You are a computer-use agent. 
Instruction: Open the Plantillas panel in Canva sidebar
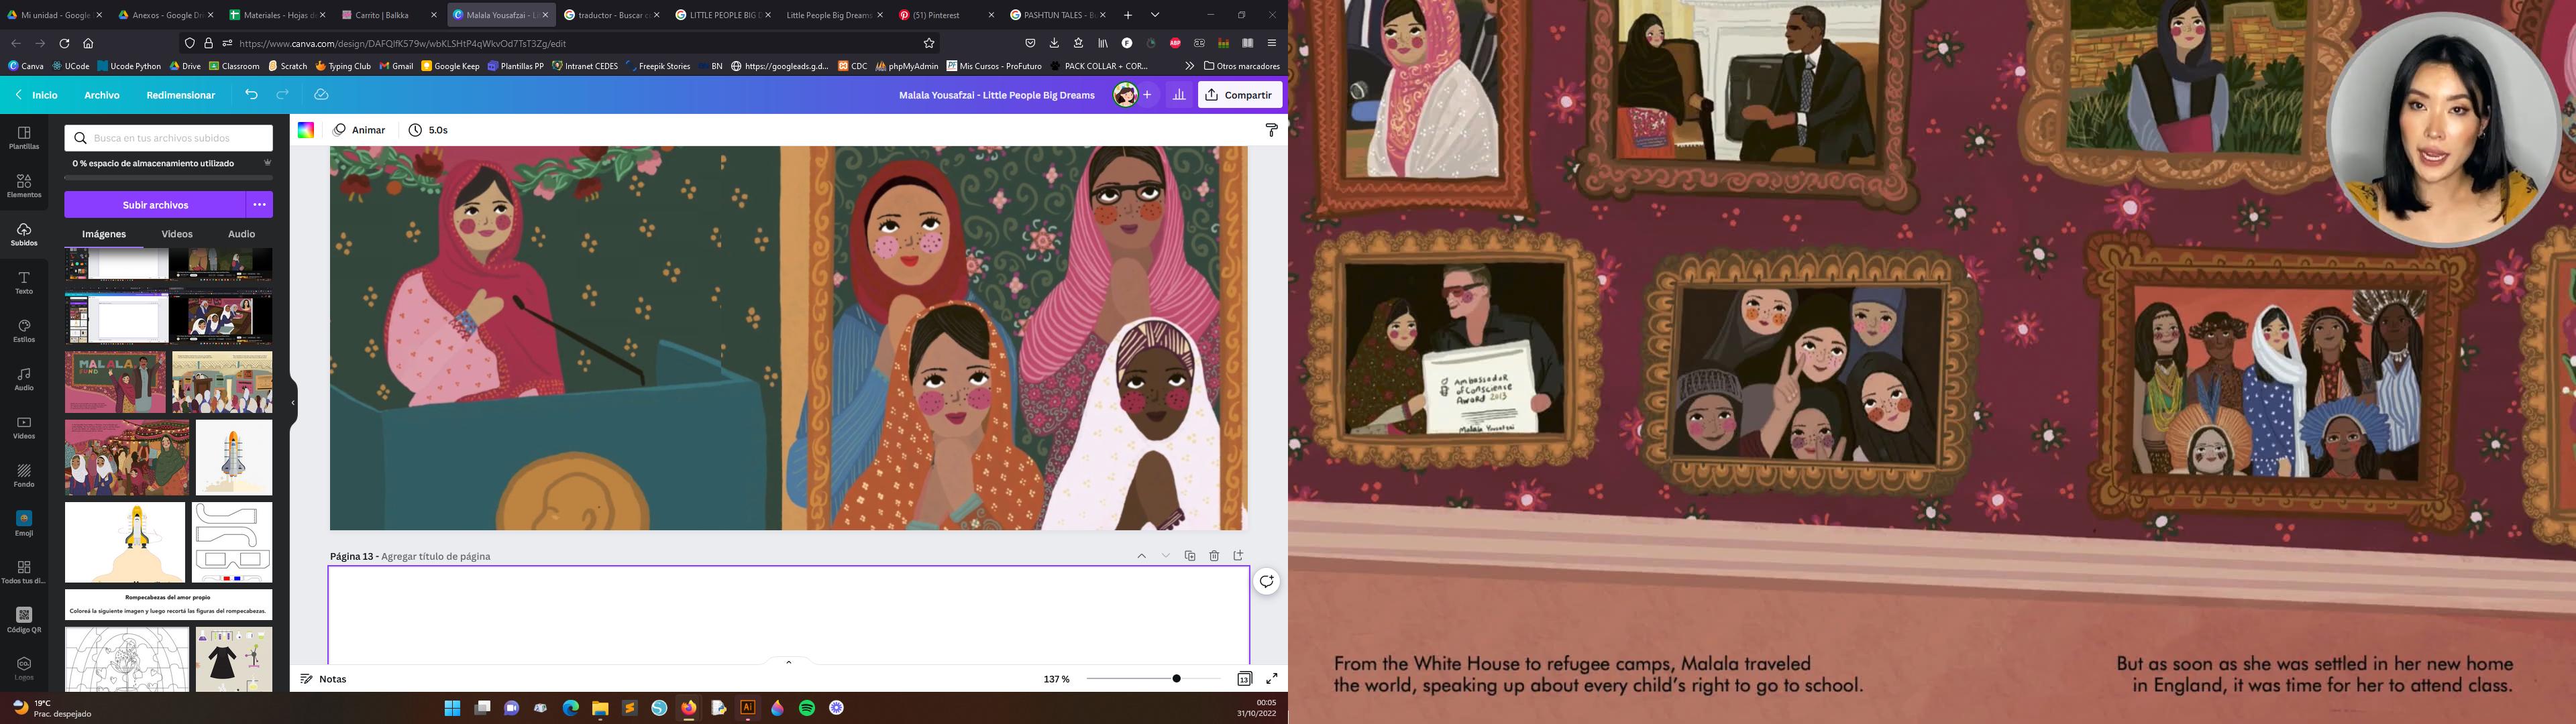point(24,138)
